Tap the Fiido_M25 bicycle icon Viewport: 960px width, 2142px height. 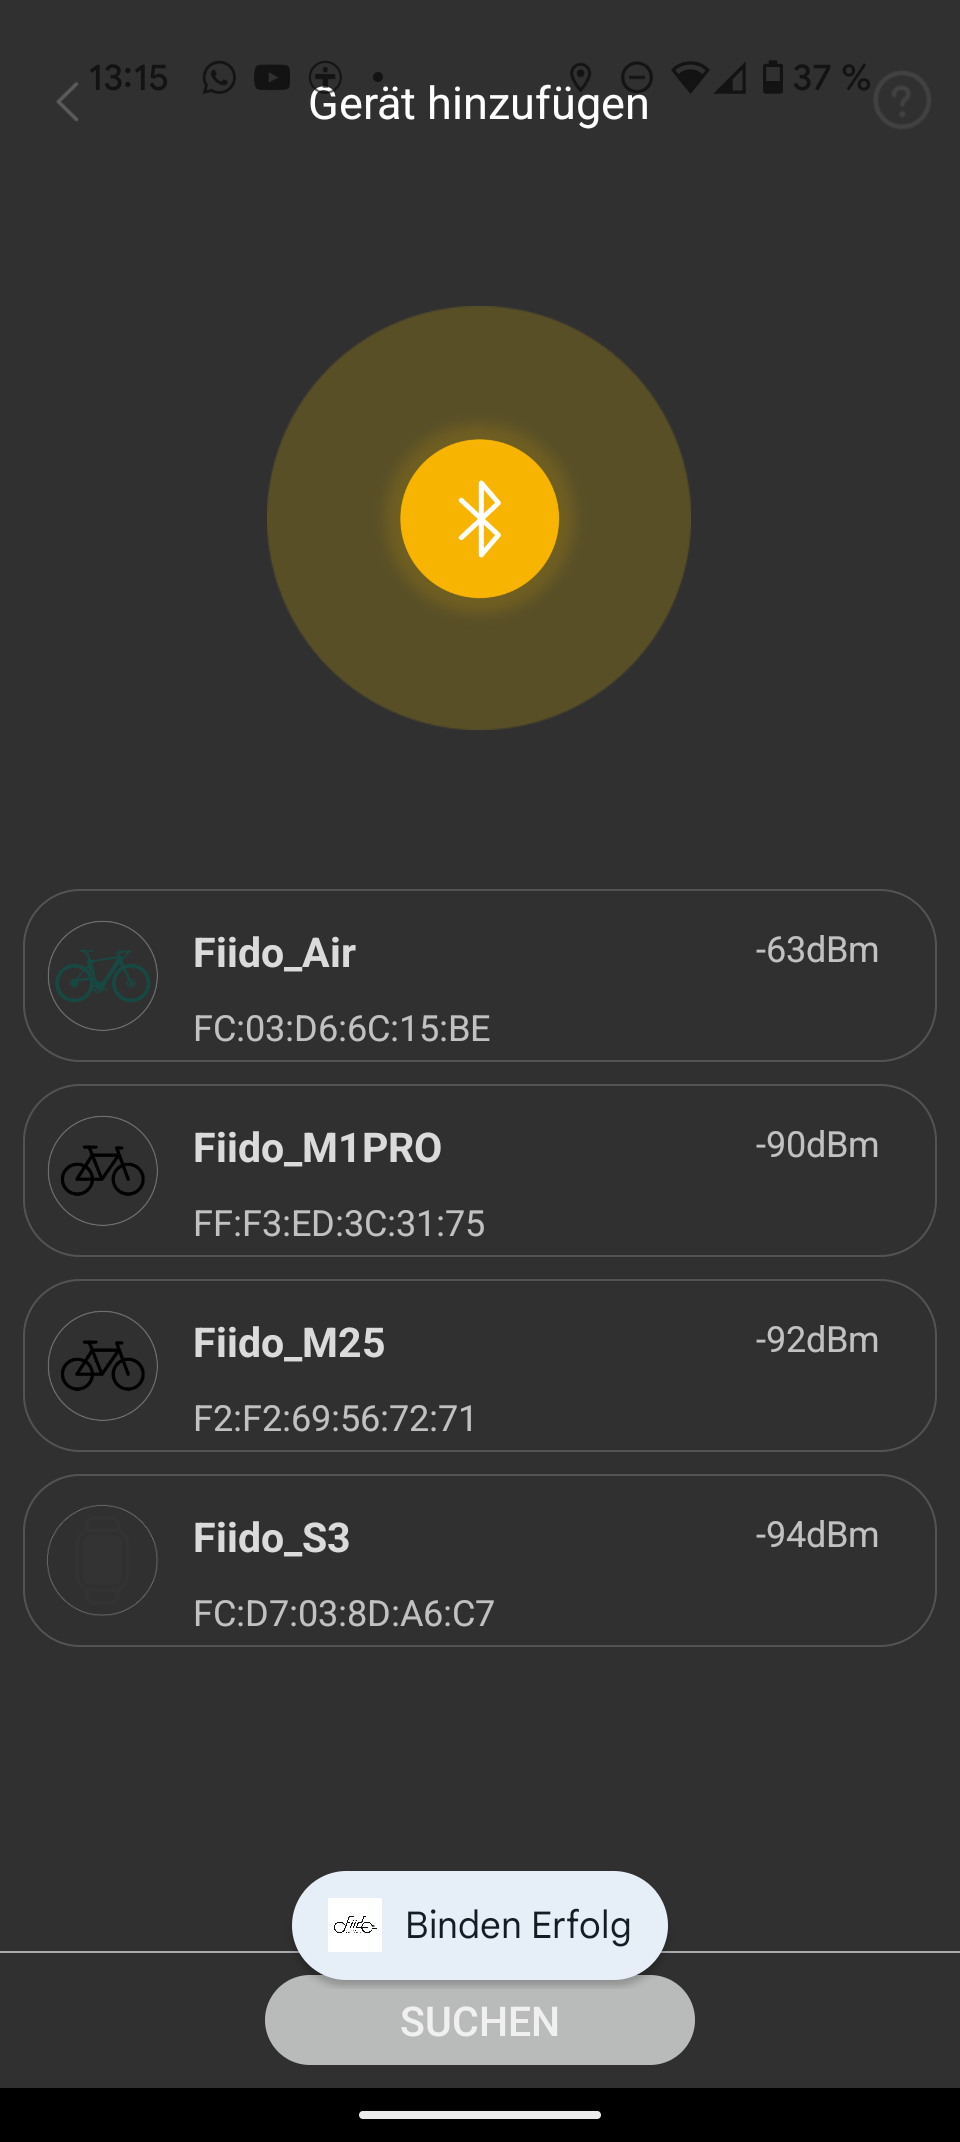coord(103,1366)
